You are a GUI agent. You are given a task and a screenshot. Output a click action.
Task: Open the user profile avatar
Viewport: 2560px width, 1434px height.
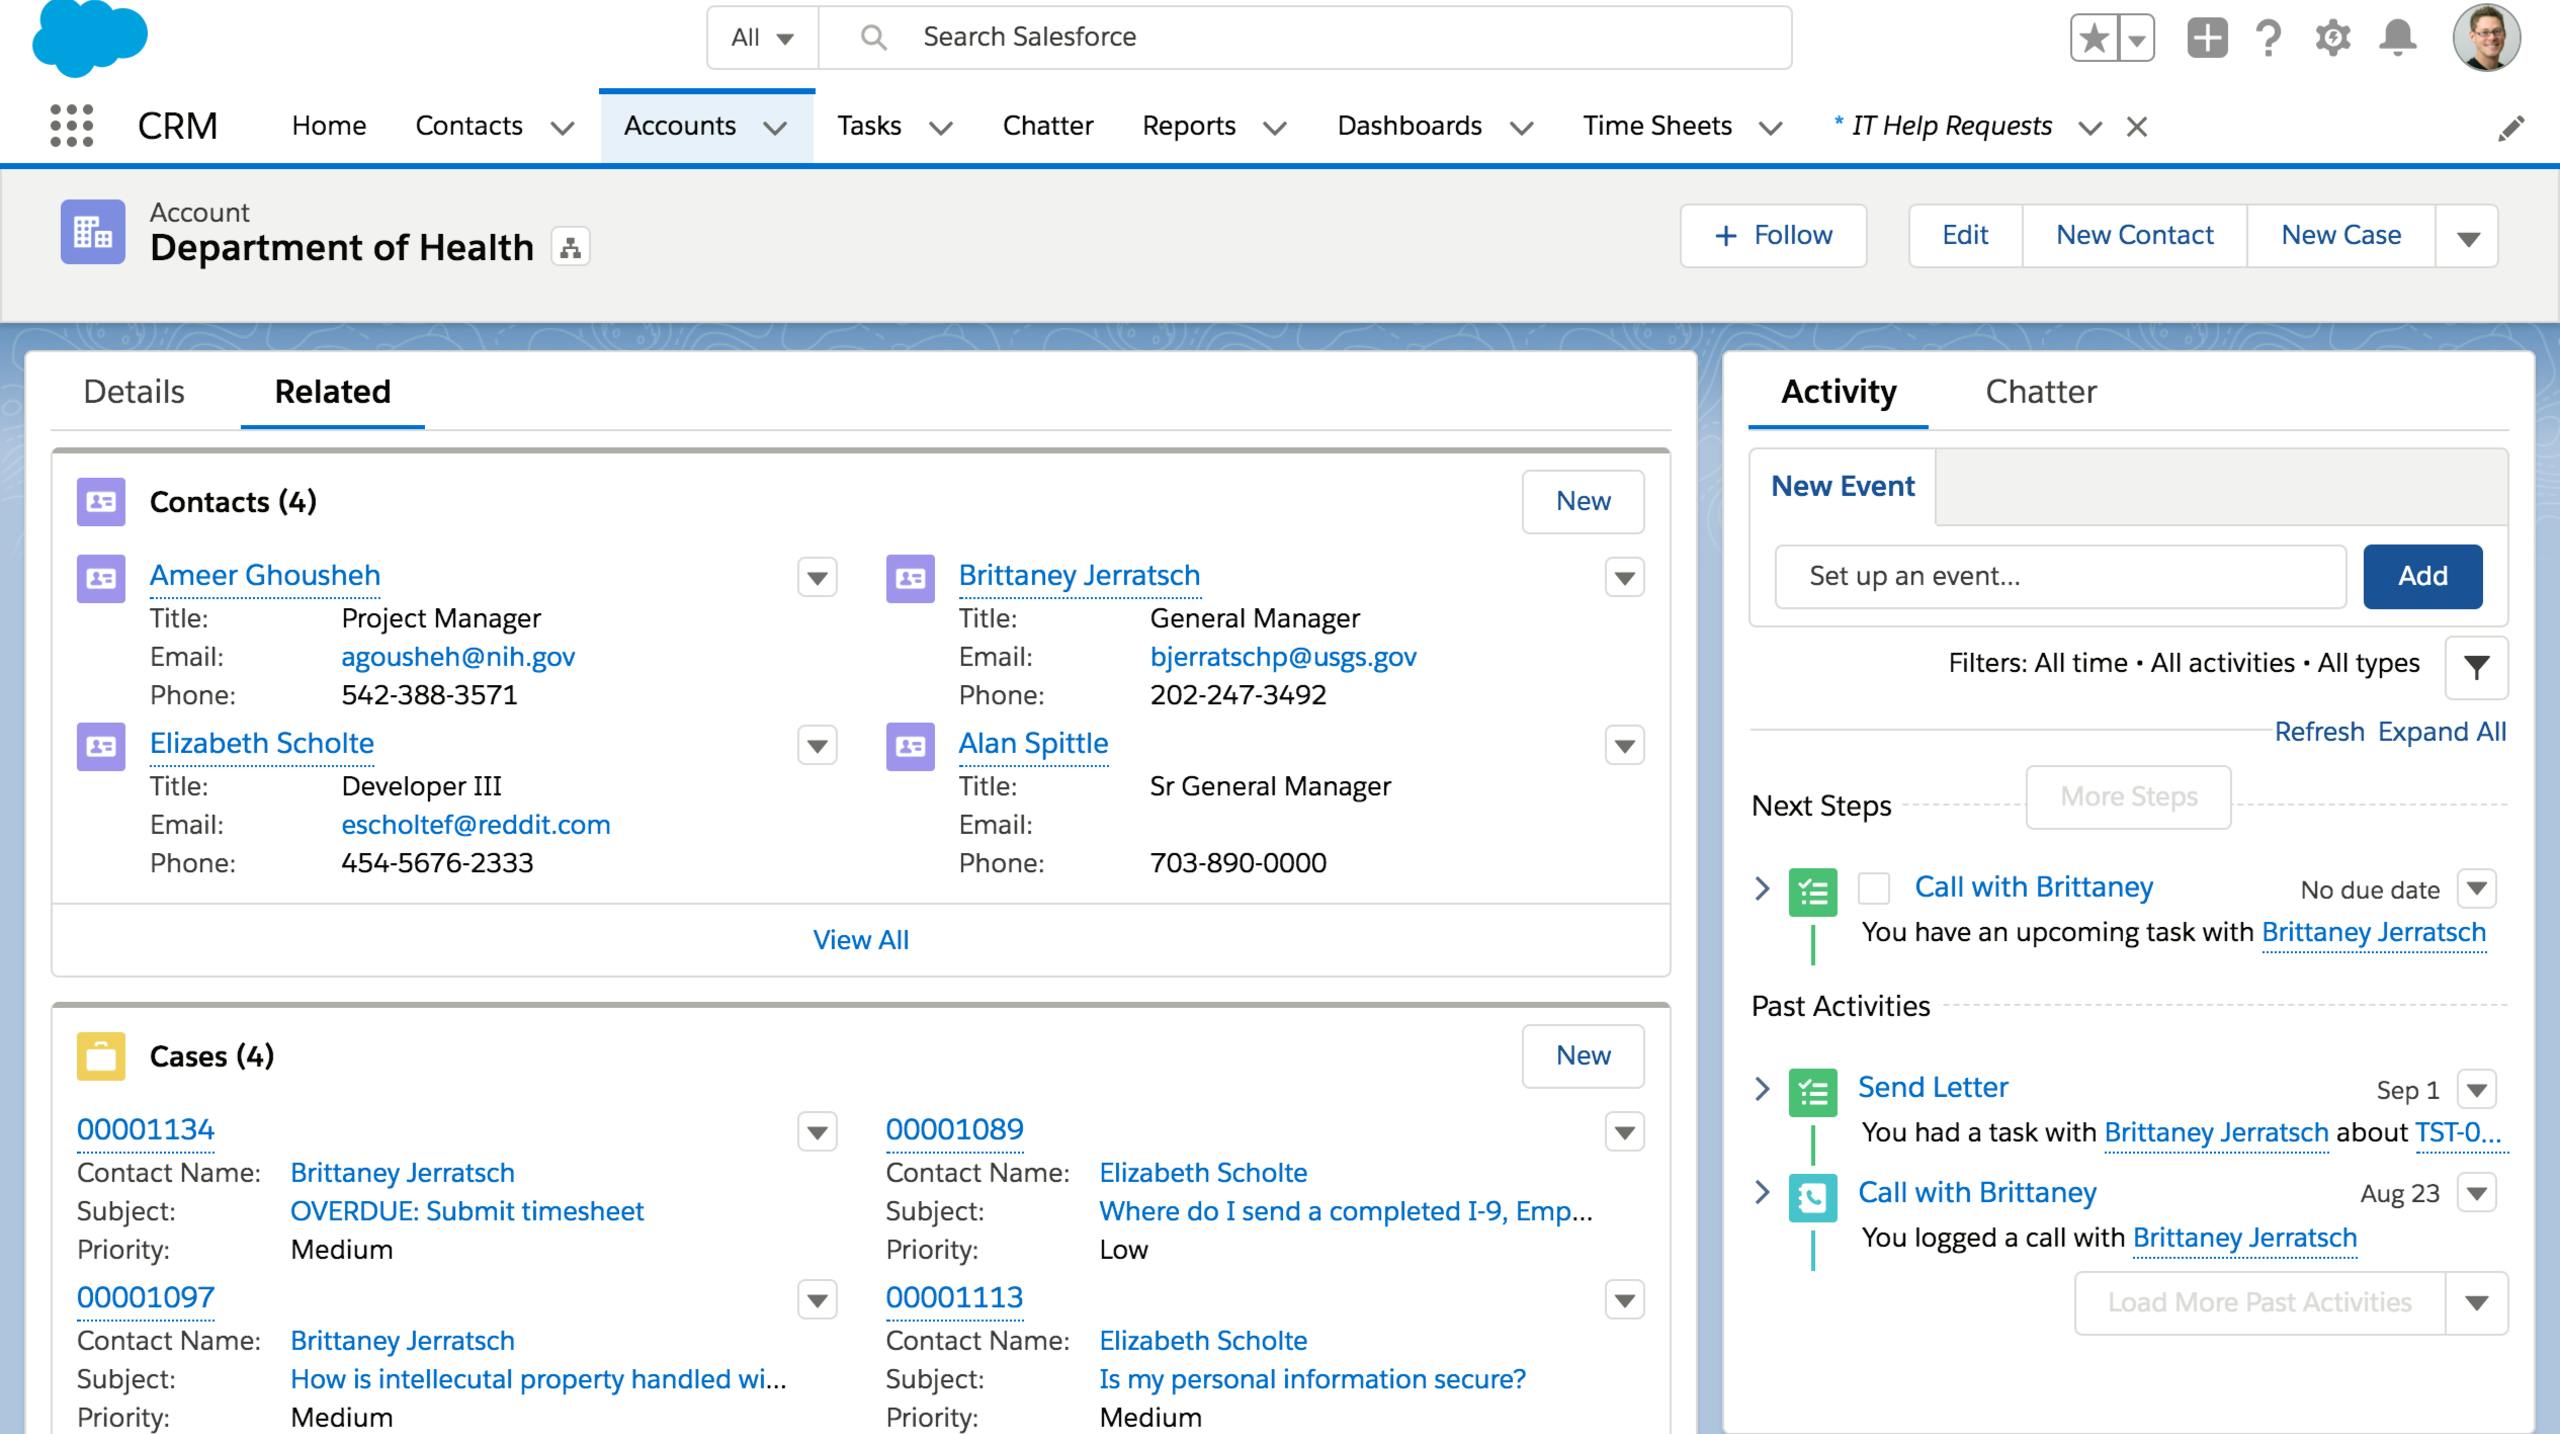(2487, 38)
